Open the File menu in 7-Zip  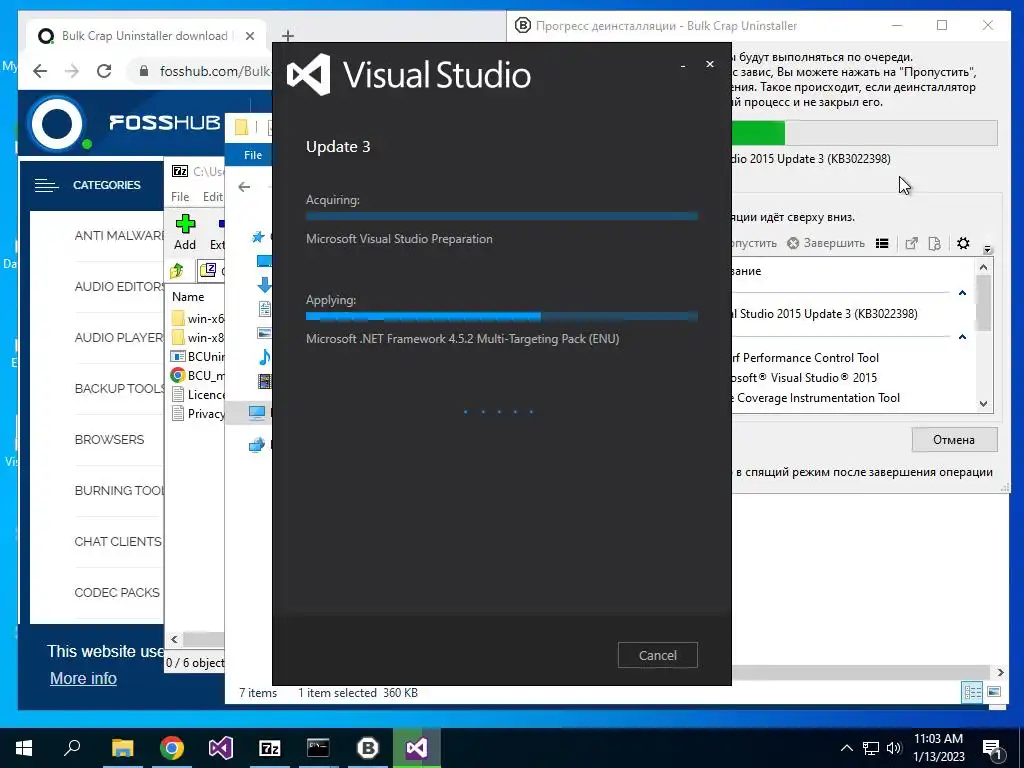click(180, 197)
